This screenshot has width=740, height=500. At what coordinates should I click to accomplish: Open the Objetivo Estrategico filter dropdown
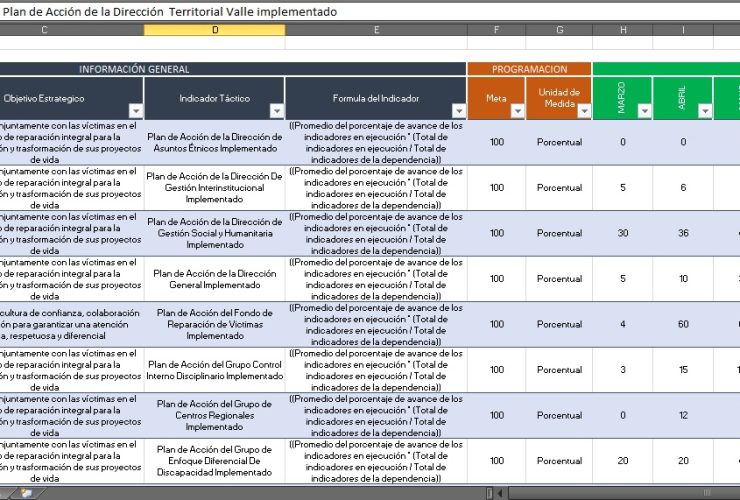136,111
